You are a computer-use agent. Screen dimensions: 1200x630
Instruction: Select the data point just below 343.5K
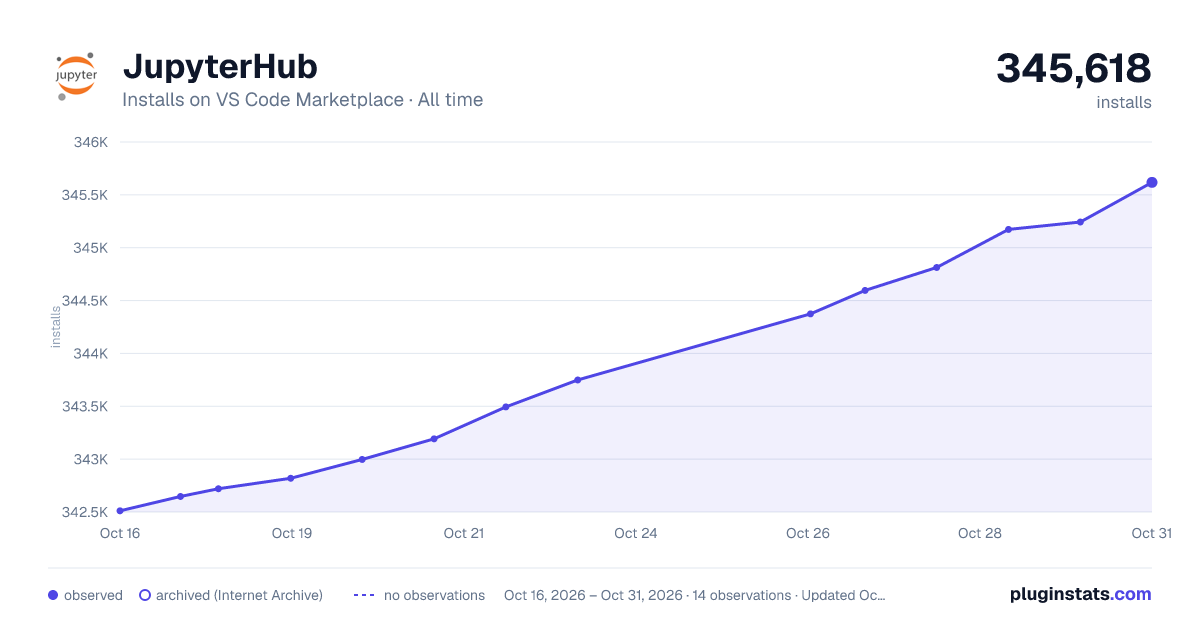coord(506,407)
